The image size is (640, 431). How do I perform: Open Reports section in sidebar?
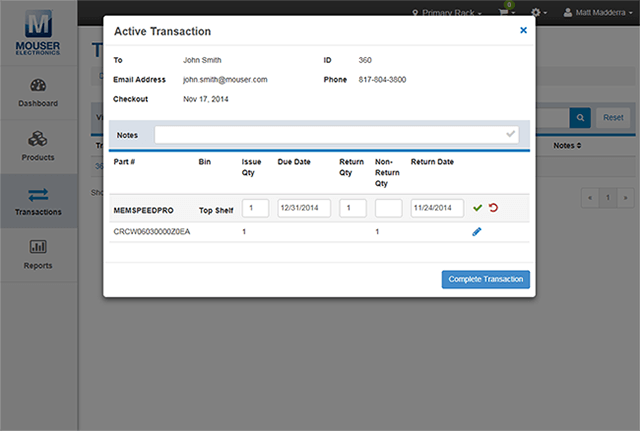pyautogui.click(x=38, y=255)
